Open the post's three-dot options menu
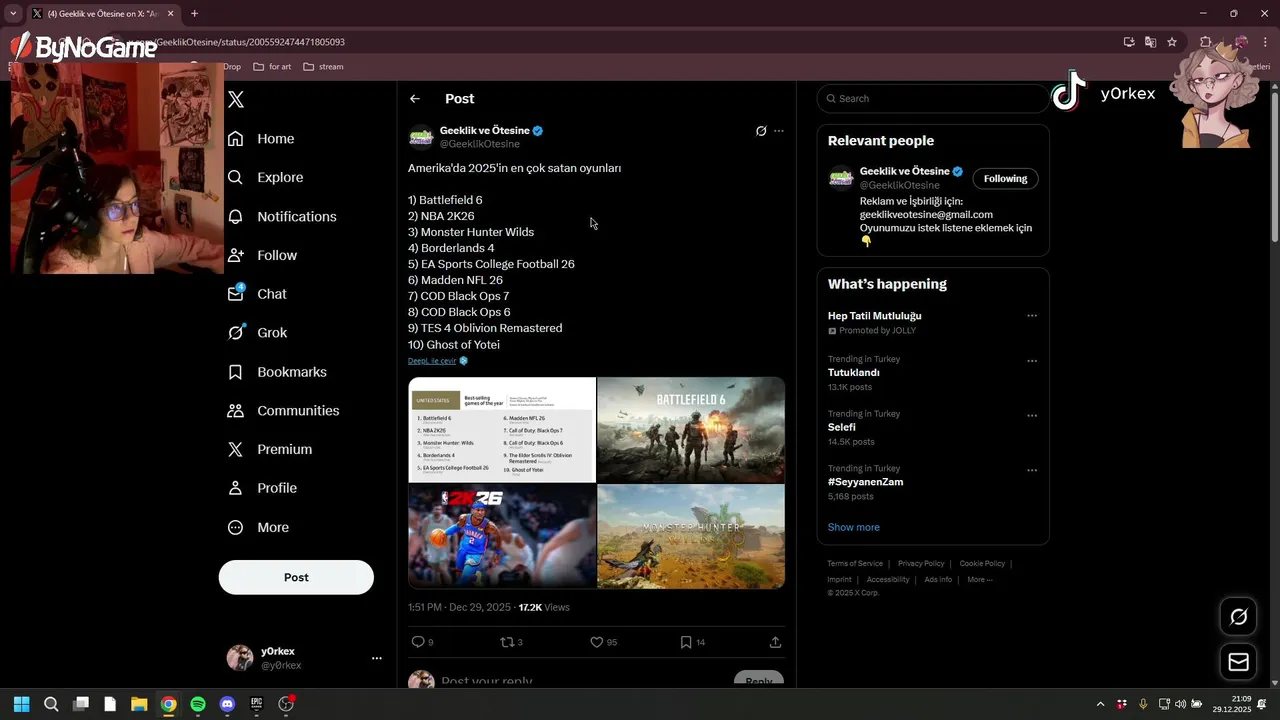The image size is (1280, 720). point(779,131)
